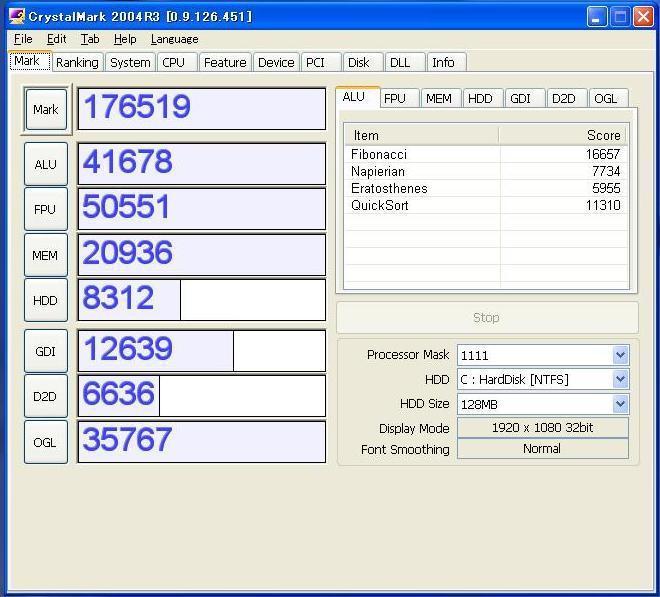The height and width of the screenshot is (597, 660).
Task: Close the CrystalMark window
Action: [x=643, y=17]
